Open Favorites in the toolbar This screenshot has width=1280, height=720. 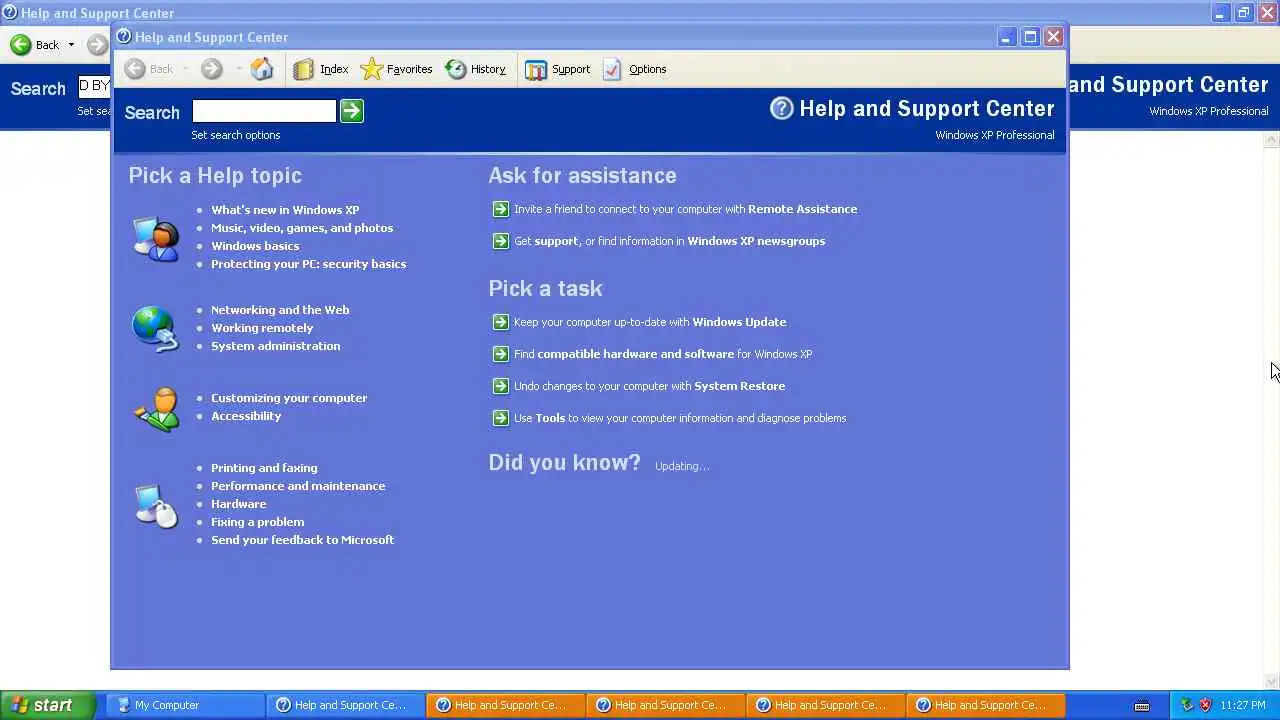pos(396,69)
